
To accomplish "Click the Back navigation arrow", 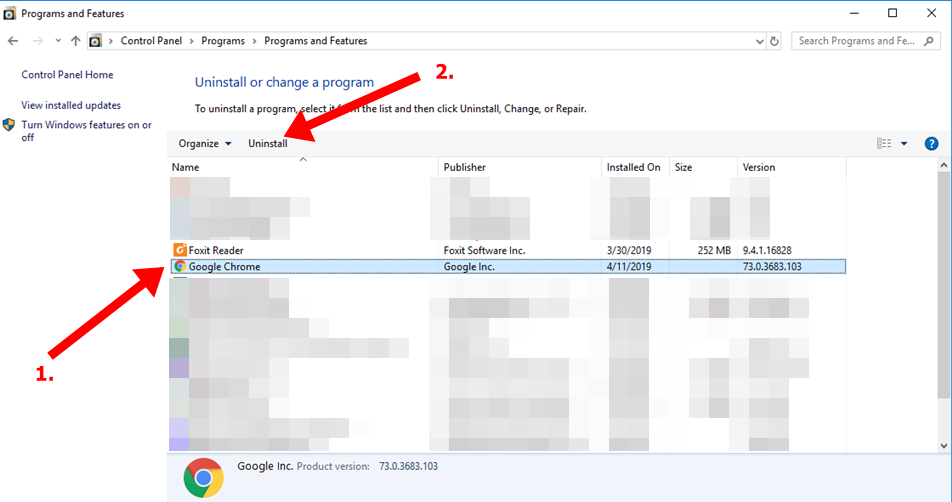I will [x=13, y=41].
